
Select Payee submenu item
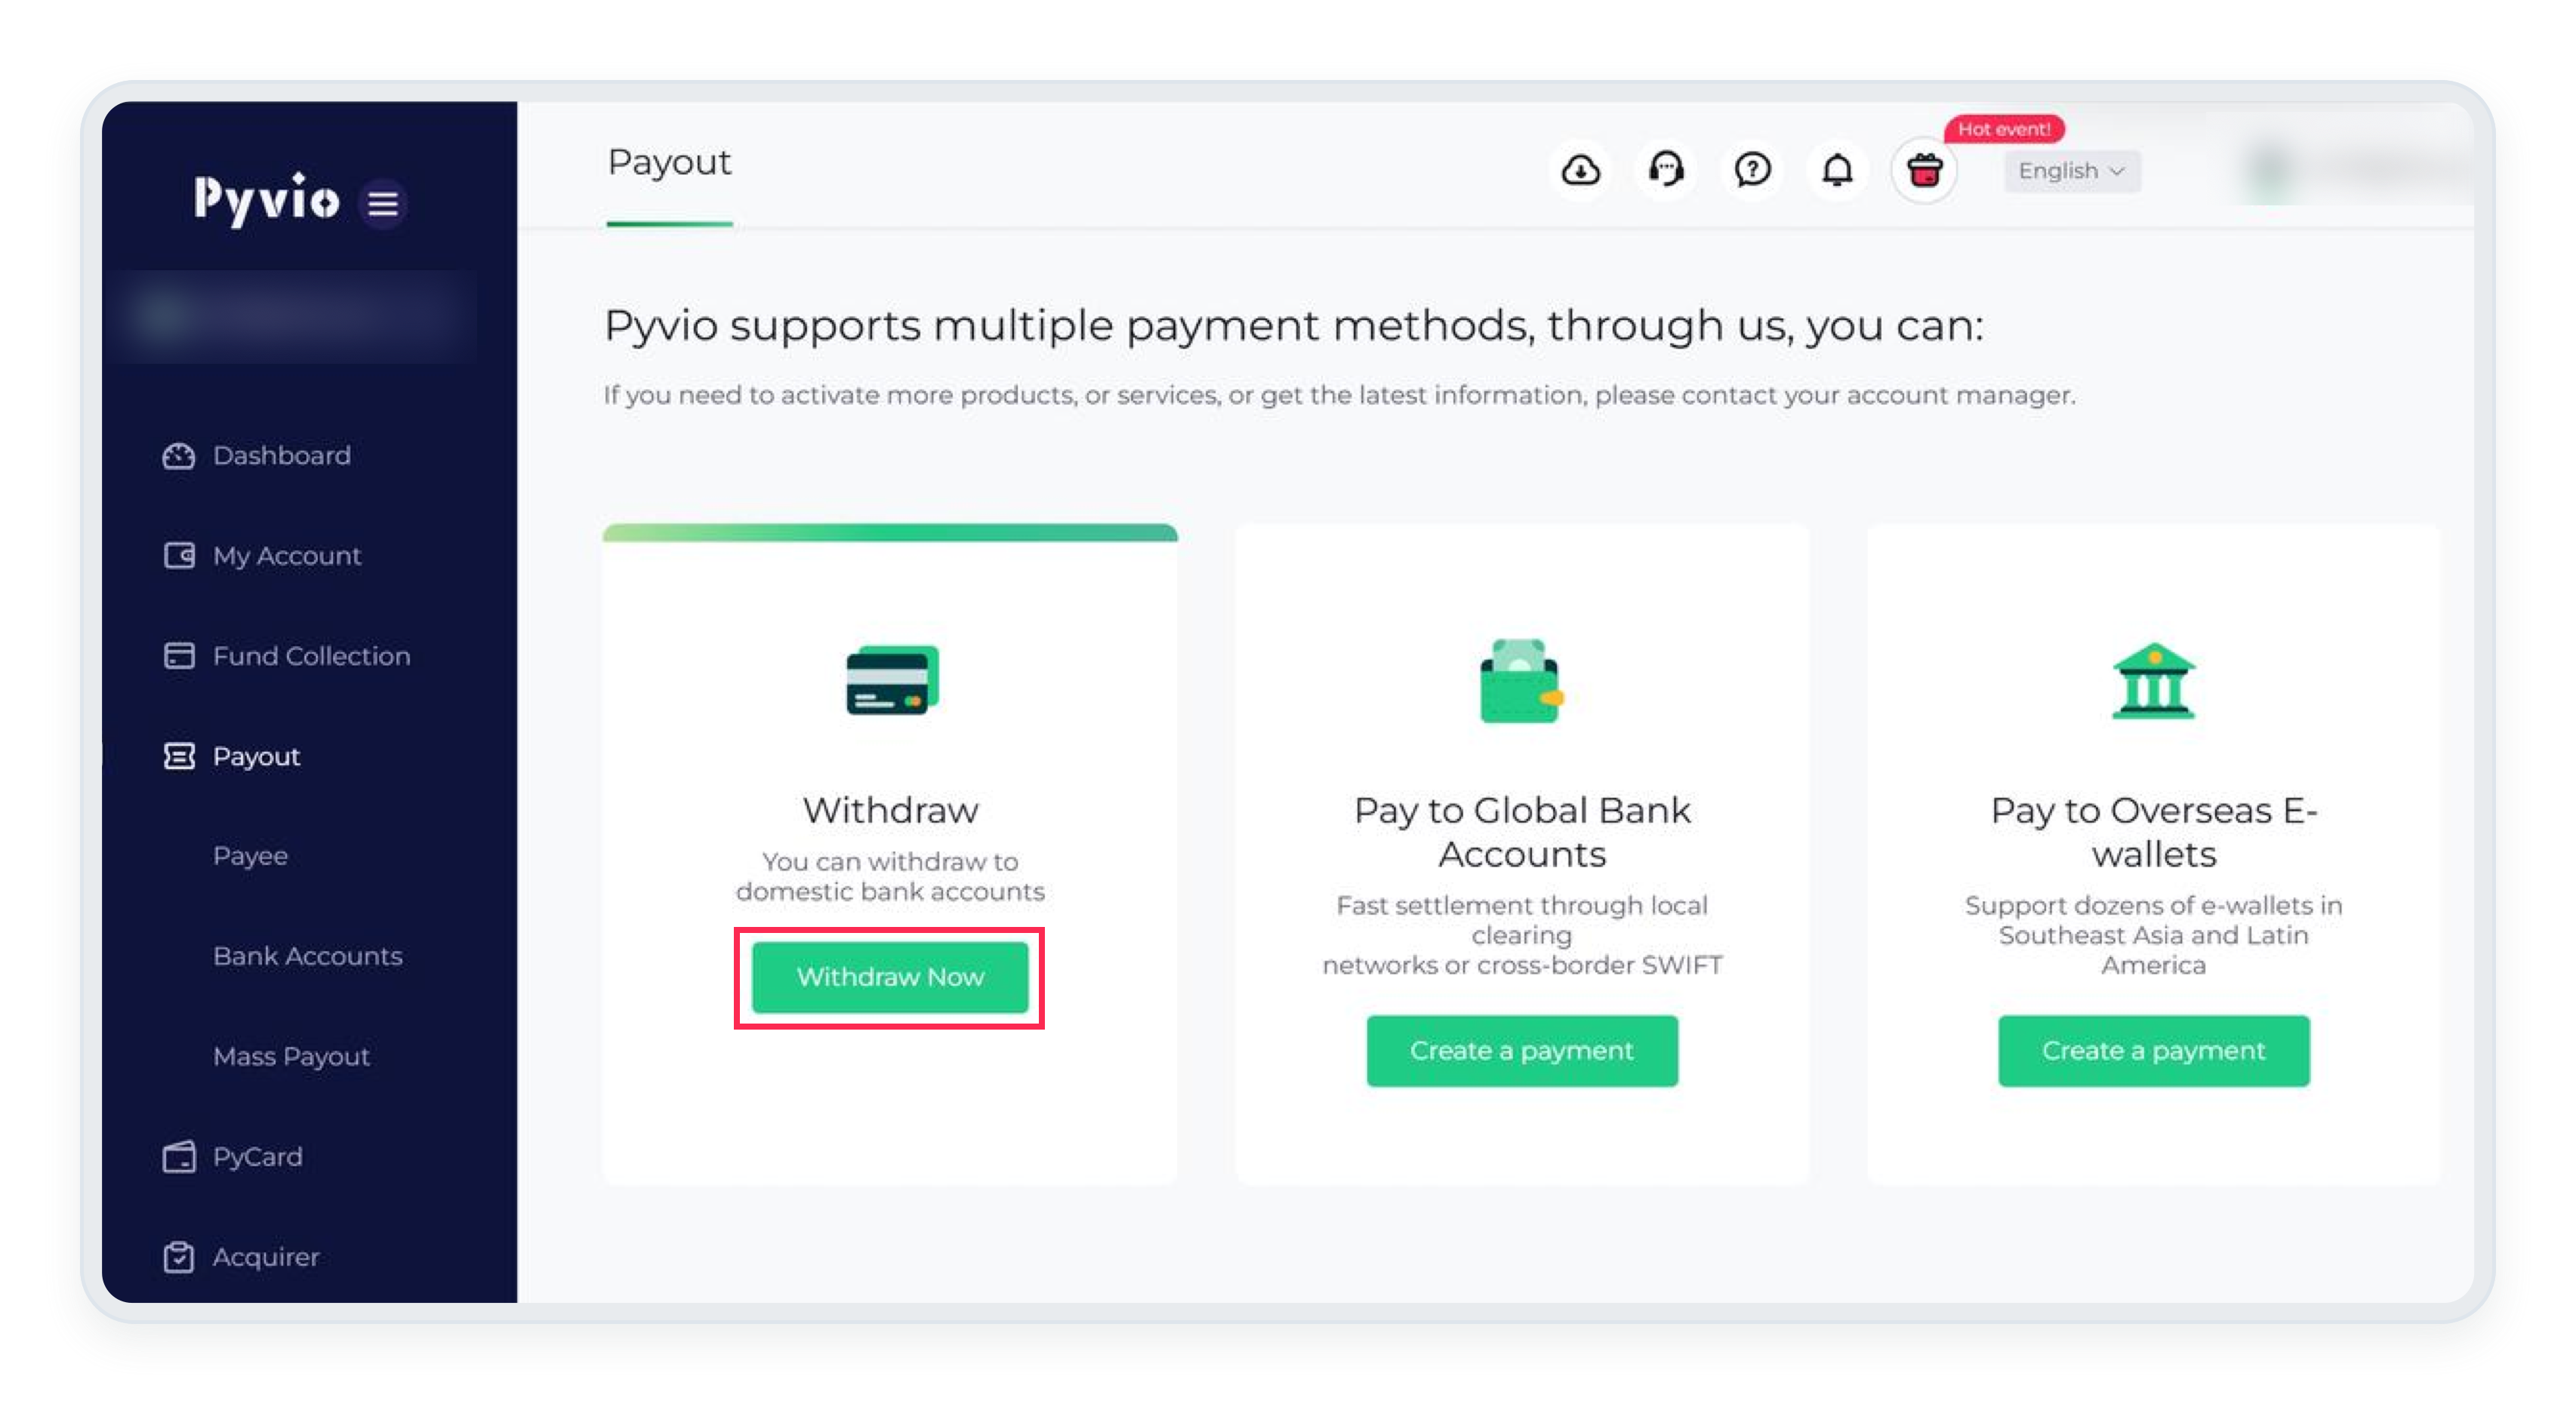coord(250,856)
